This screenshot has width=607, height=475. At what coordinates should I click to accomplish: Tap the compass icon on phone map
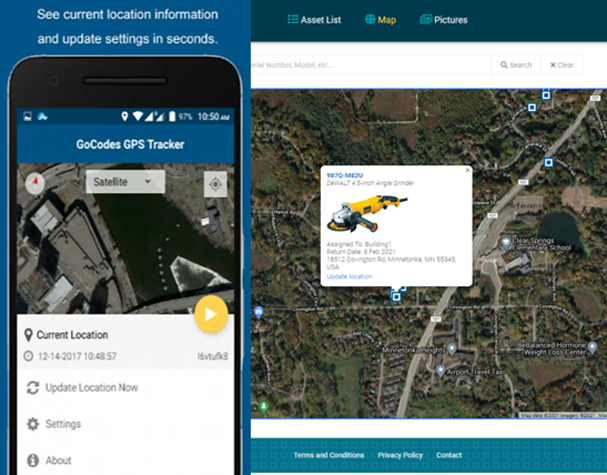[x=35, y=183]
